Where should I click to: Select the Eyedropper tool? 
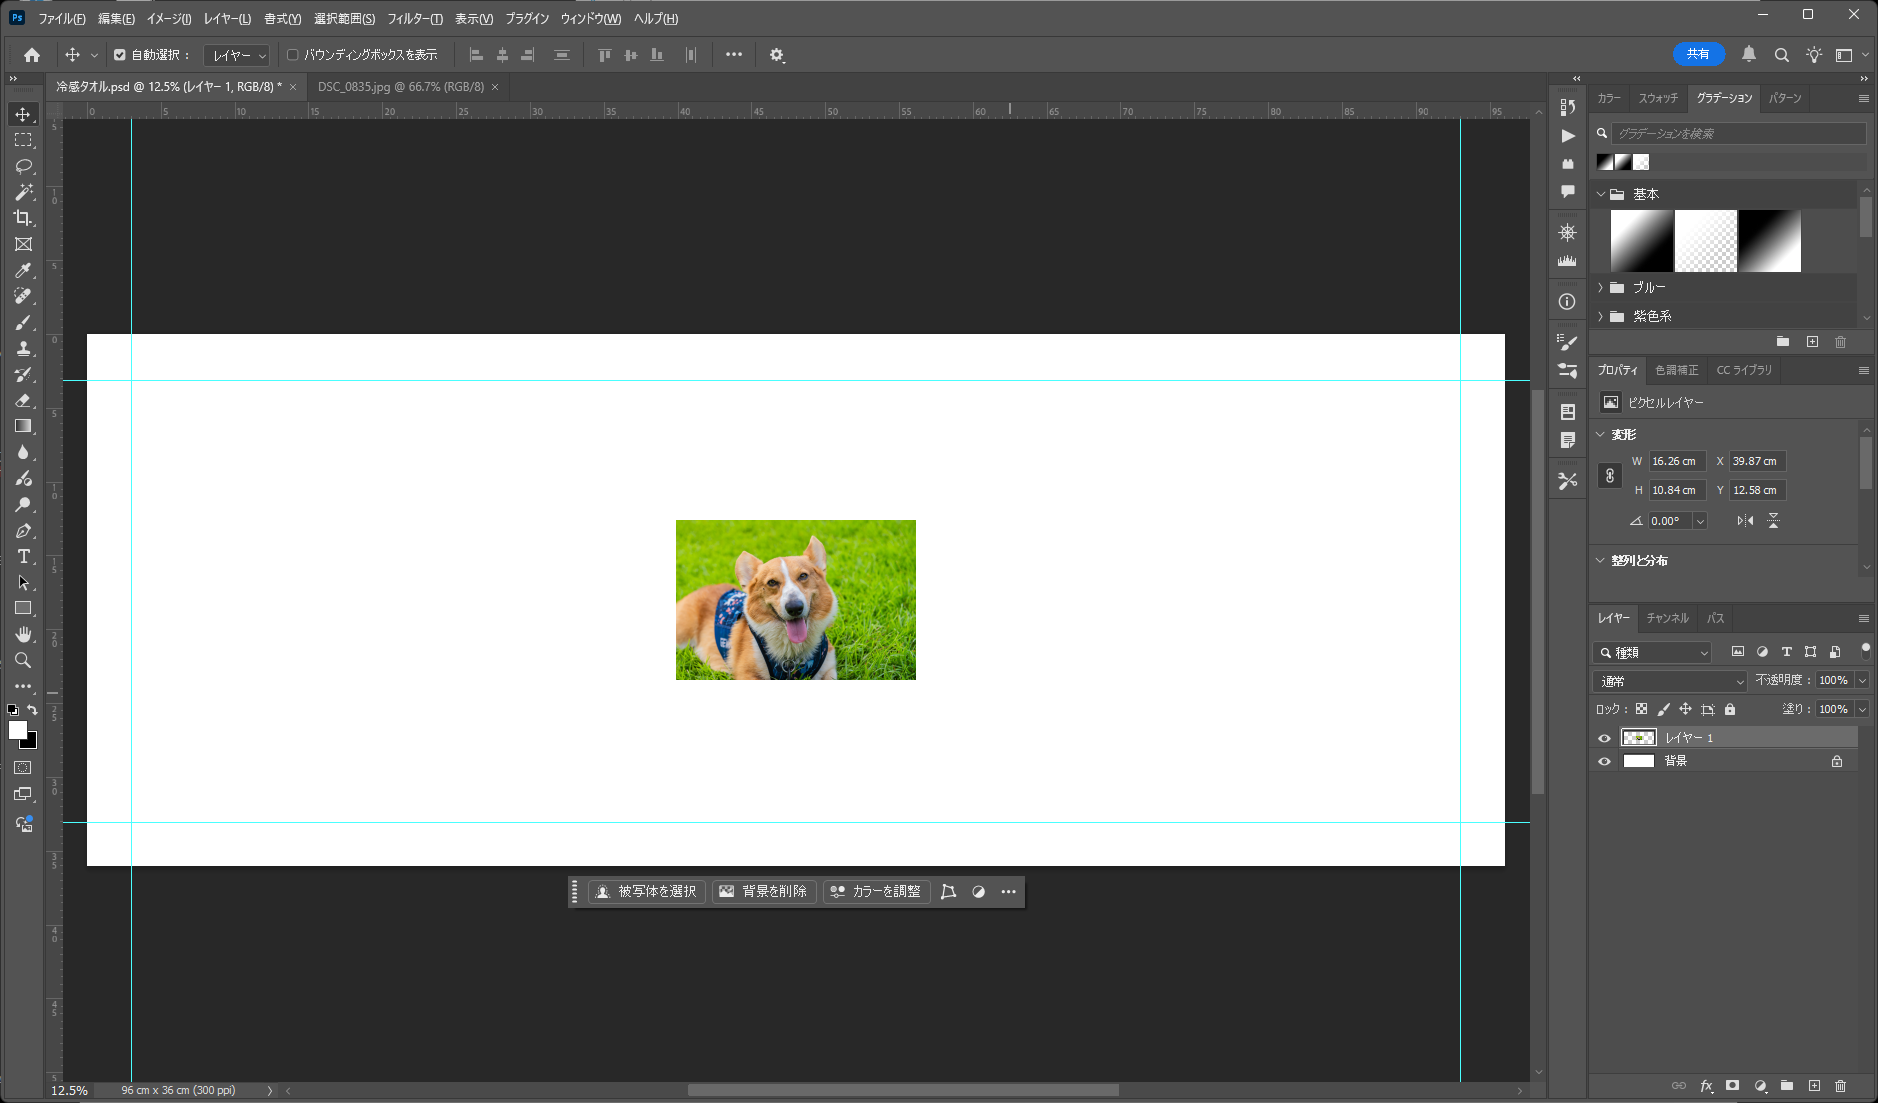click(23, 271)
